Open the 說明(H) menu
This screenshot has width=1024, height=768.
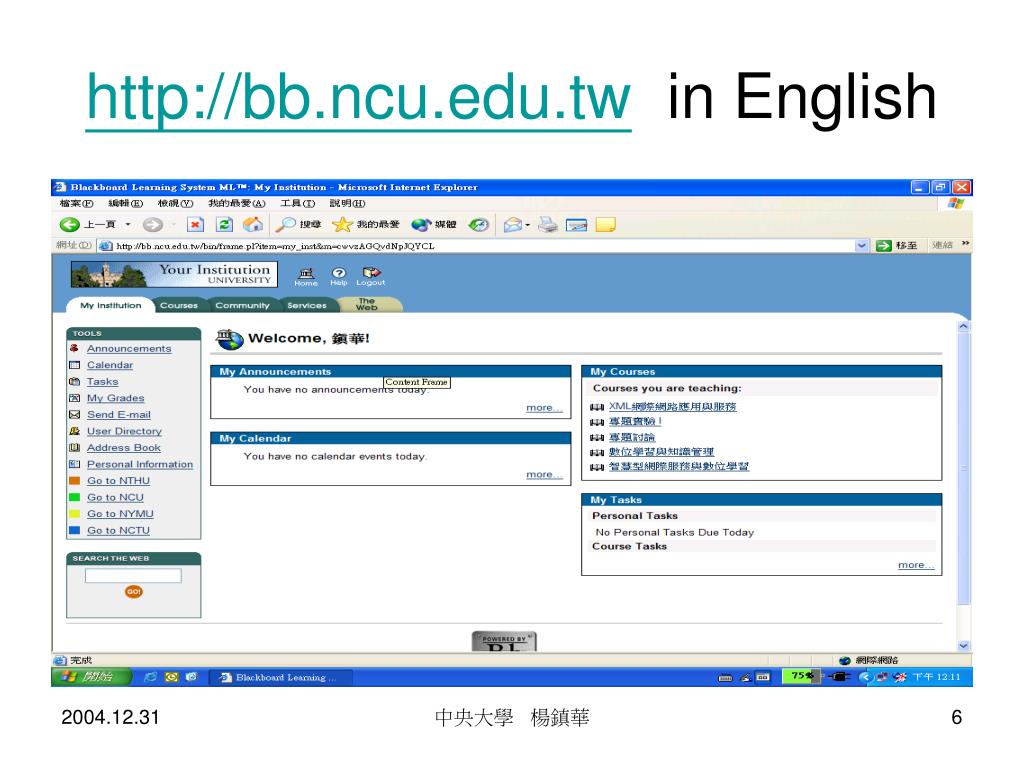click(347, 204)
